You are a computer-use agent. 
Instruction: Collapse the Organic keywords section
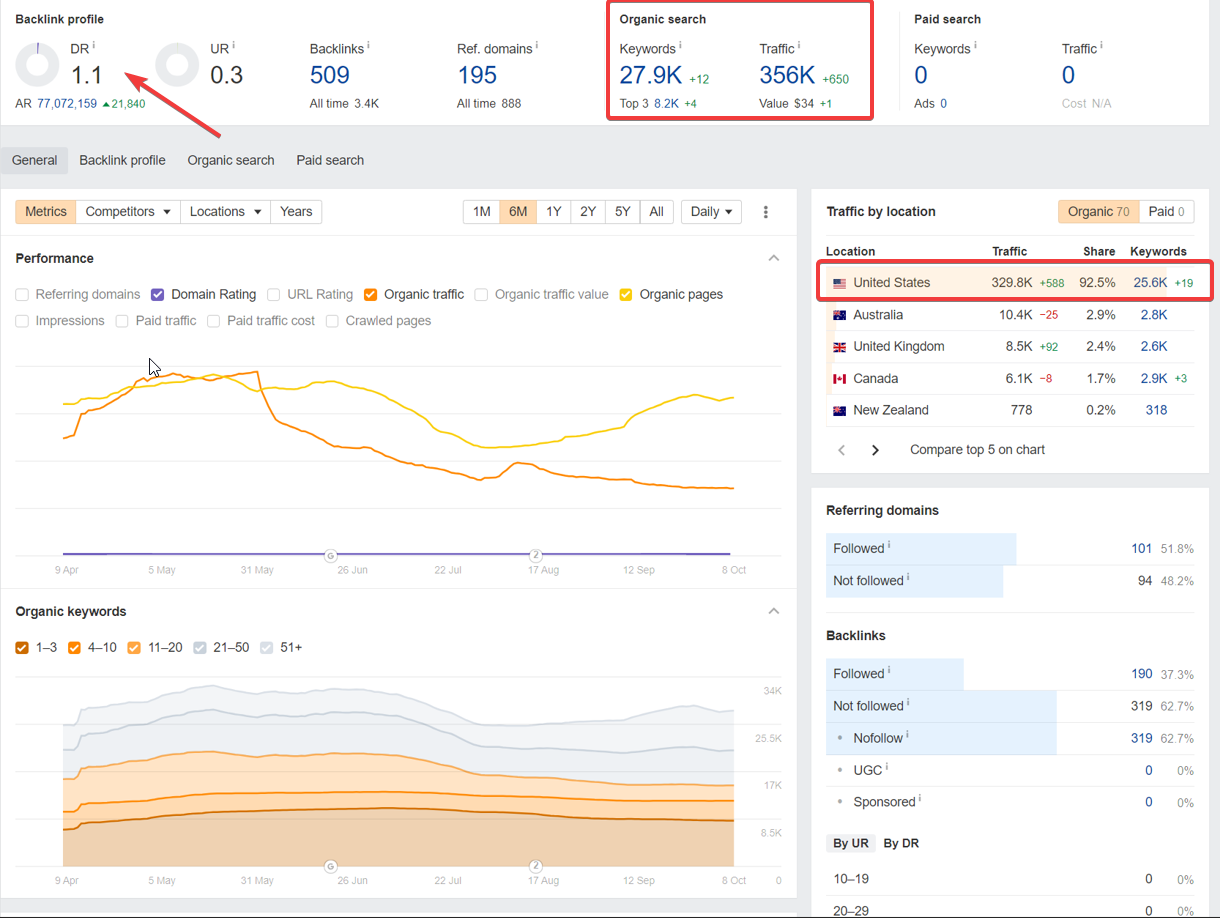773,611
